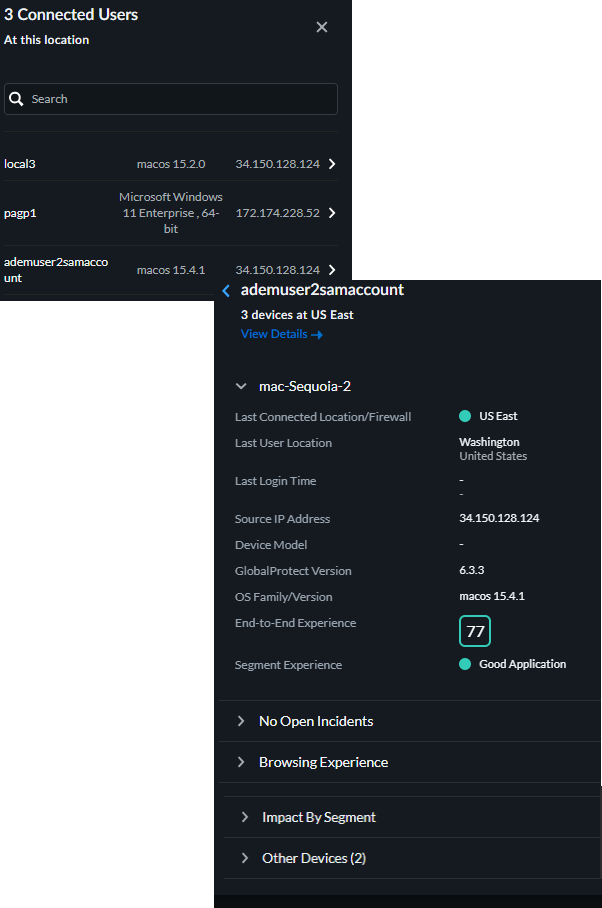The width and height of the screenshot is (602, 908).
Task: Click the 172.174.228.52 IP address
Action: [277, 213]
